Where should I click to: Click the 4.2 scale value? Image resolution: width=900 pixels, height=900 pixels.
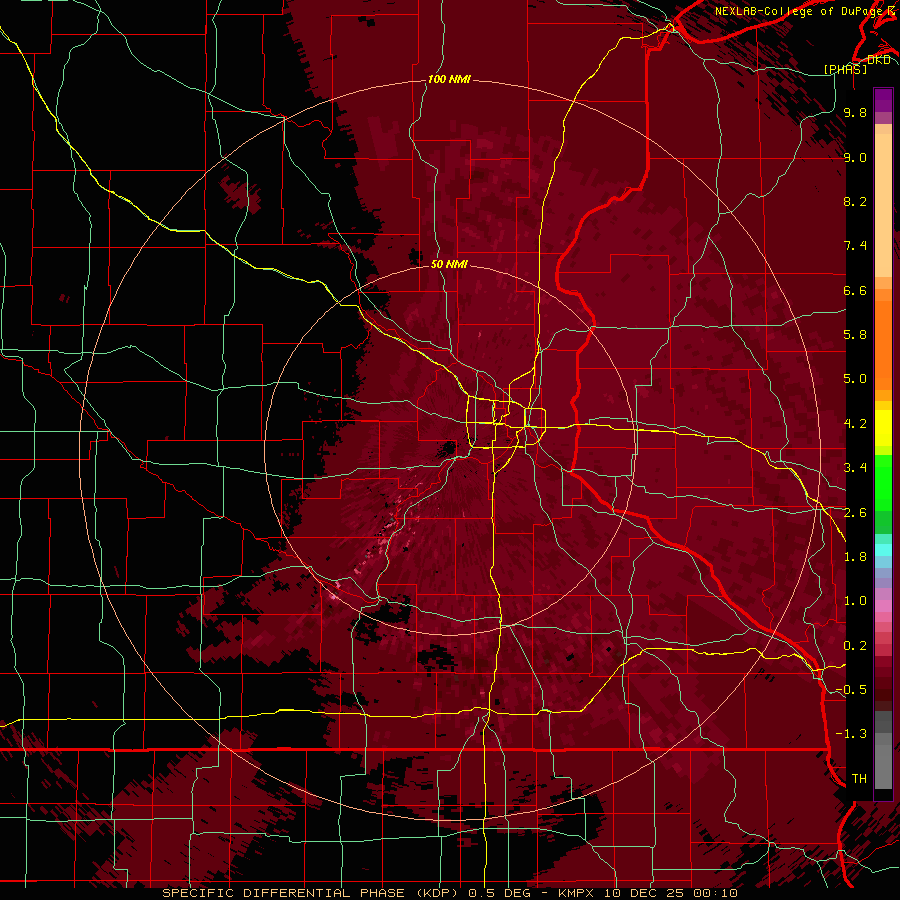point(855,424)
